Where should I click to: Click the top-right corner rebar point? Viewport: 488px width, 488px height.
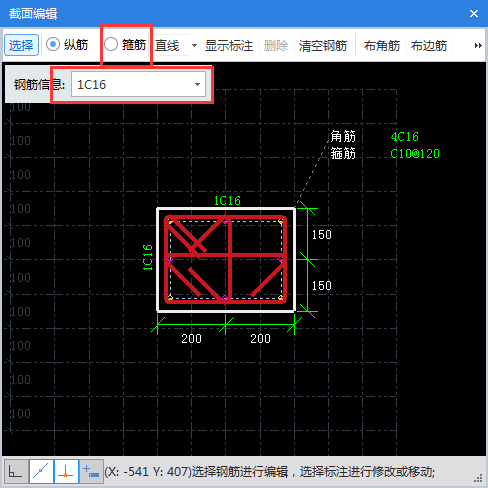click(281, 221)
